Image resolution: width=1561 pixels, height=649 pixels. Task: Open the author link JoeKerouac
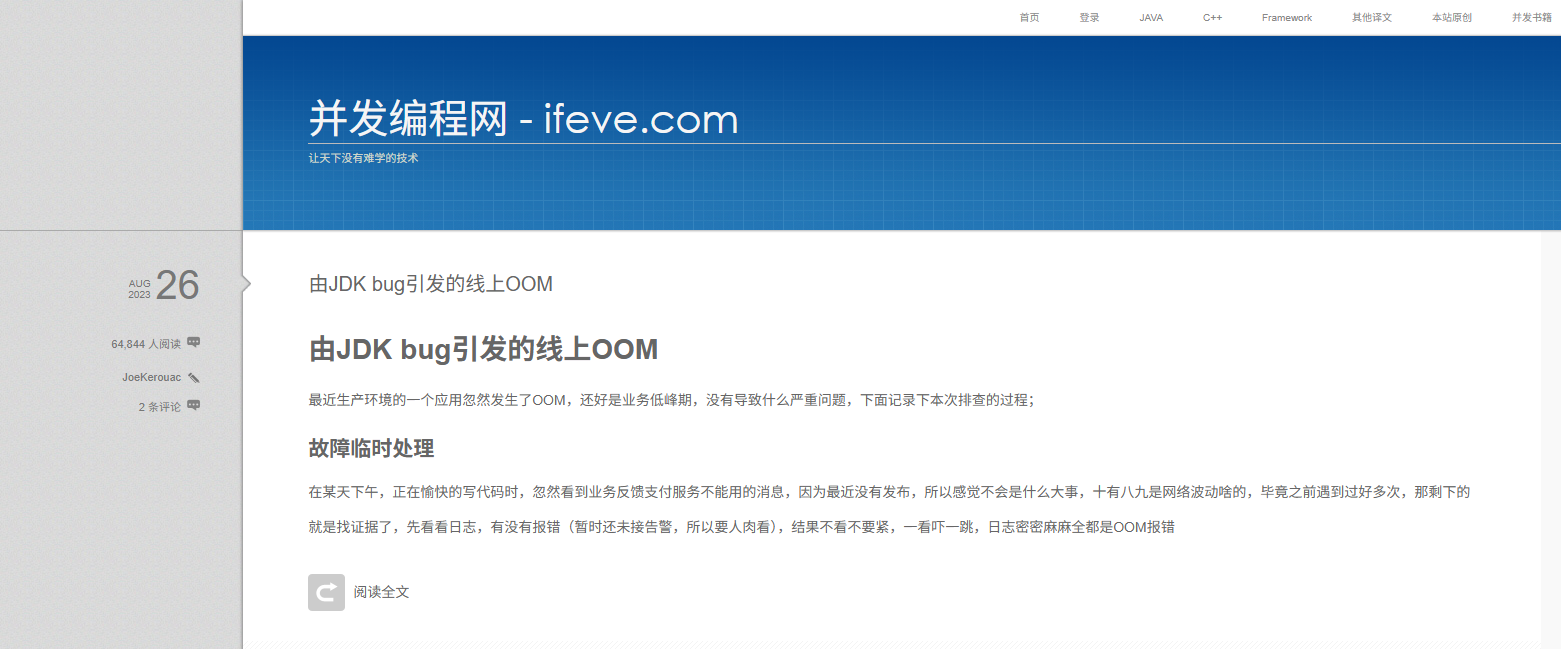click(x=152, y=377)
